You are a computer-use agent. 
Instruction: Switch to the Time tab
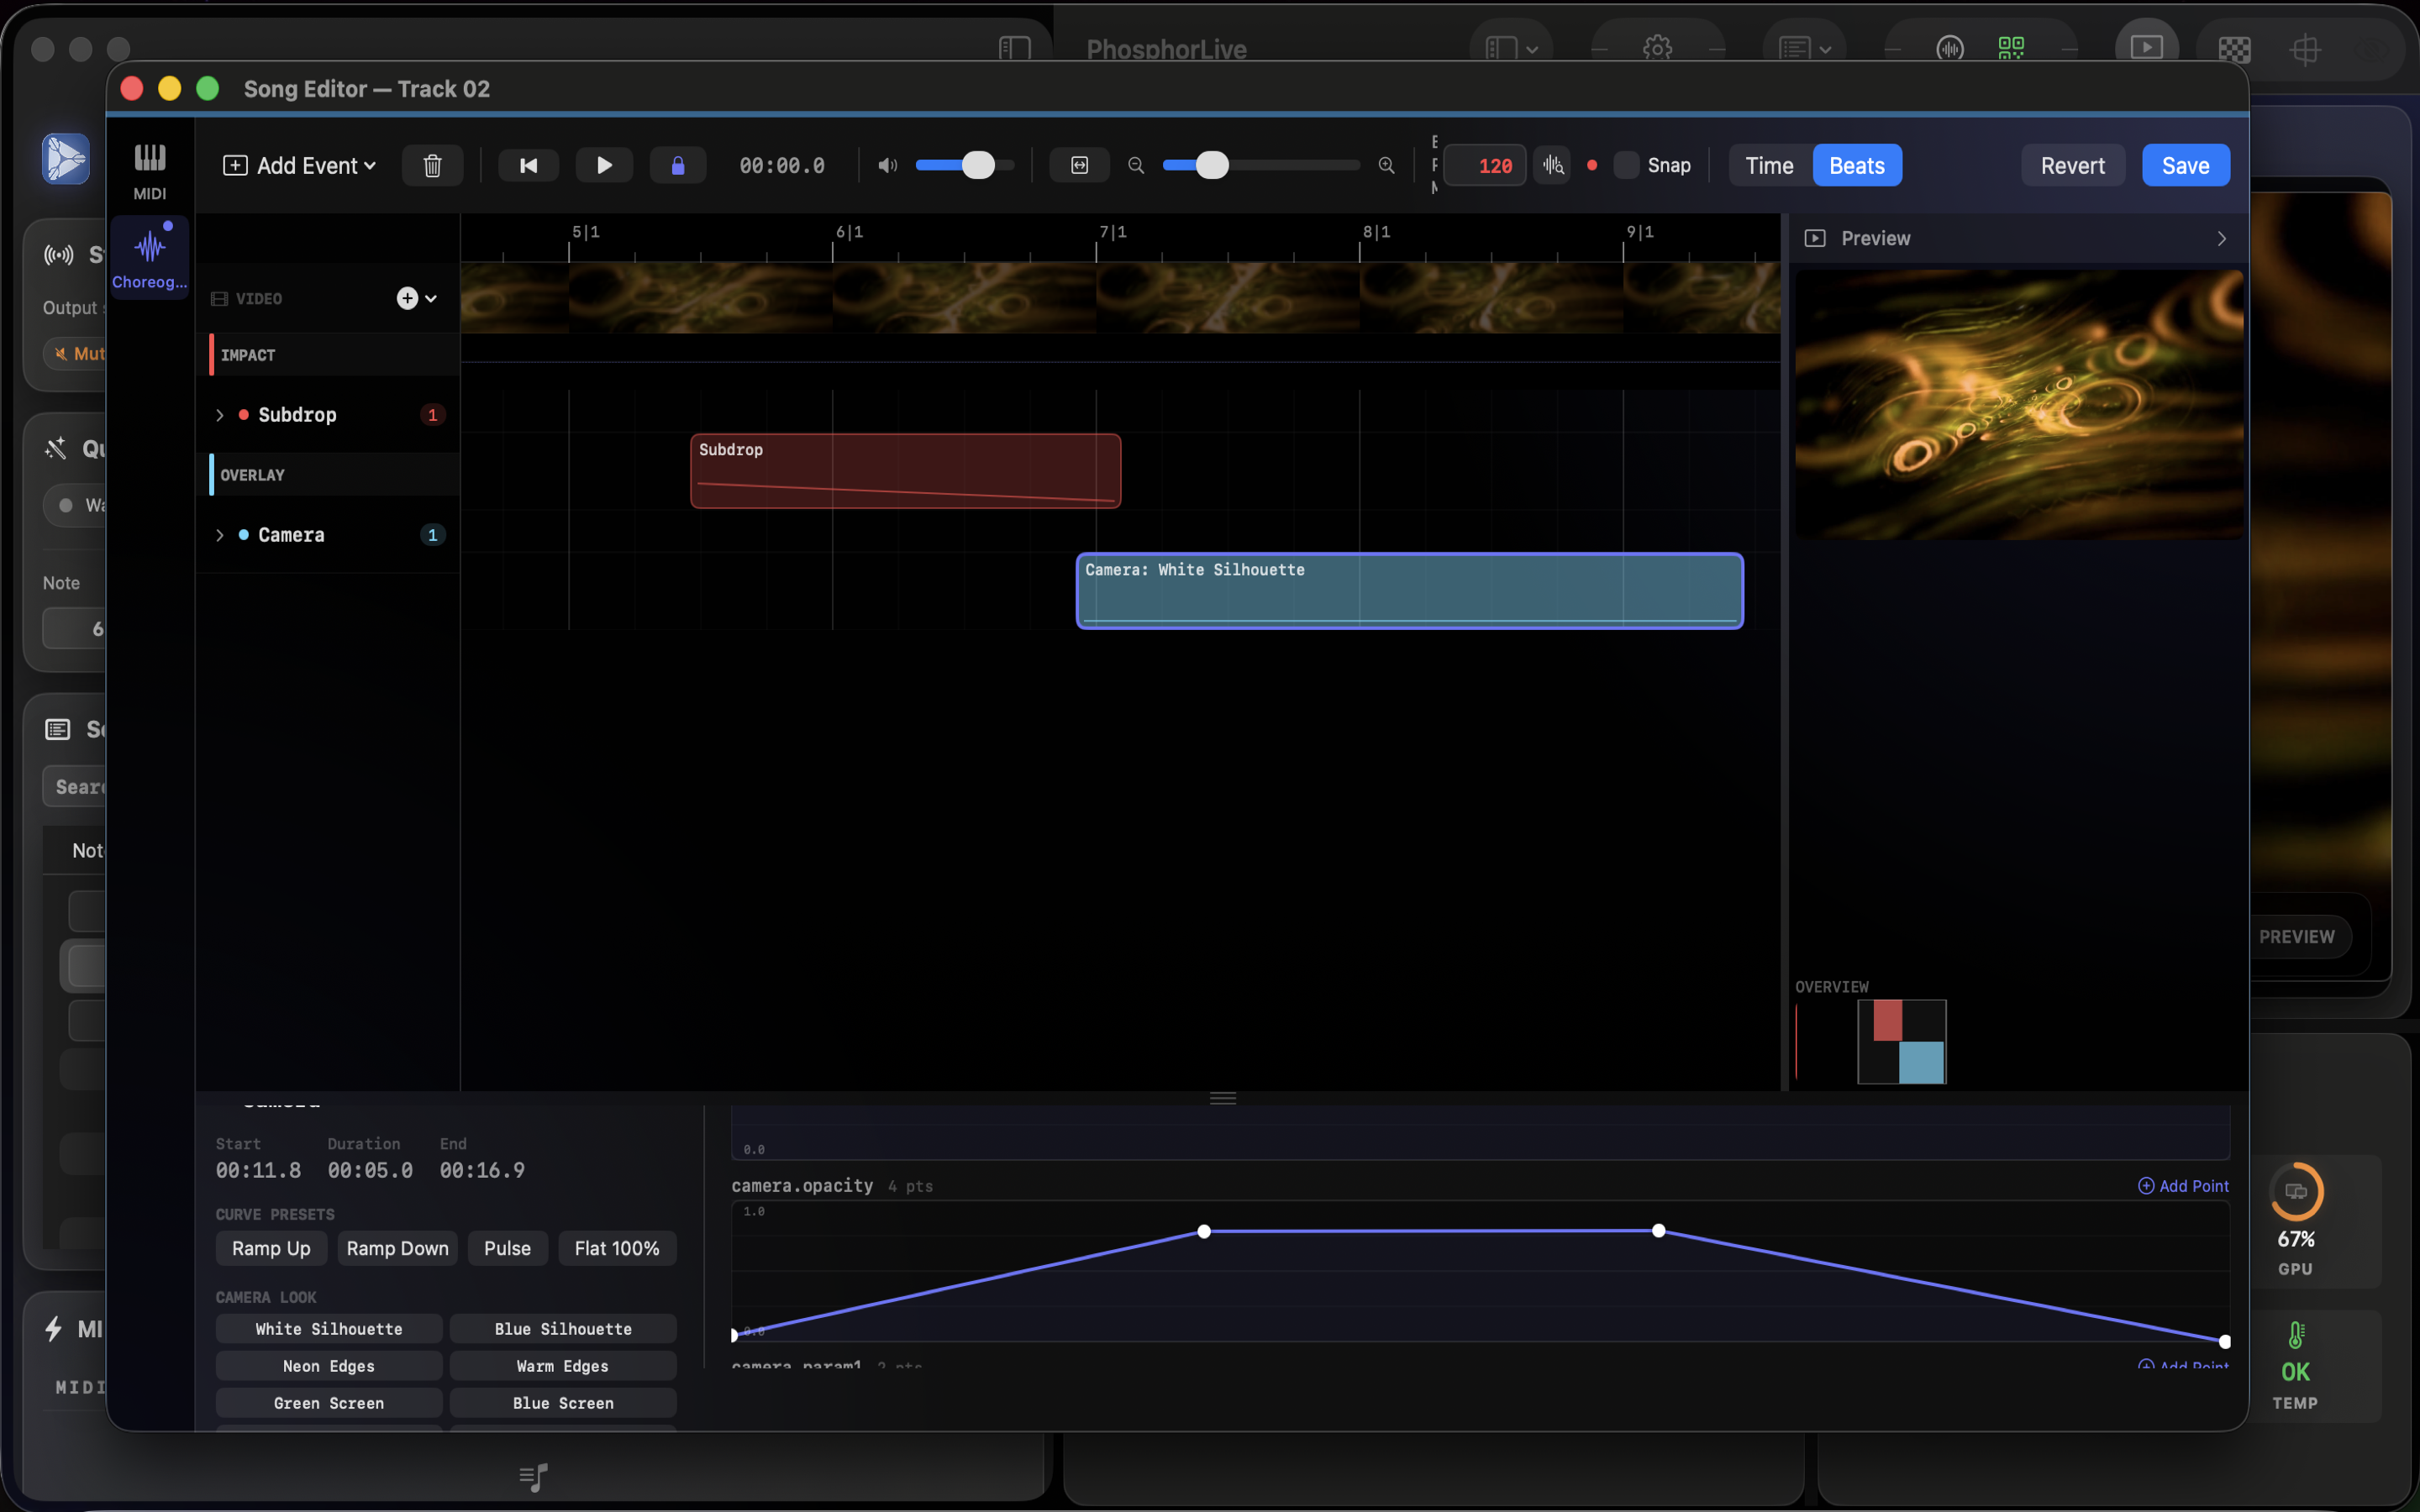point(1769,165)
